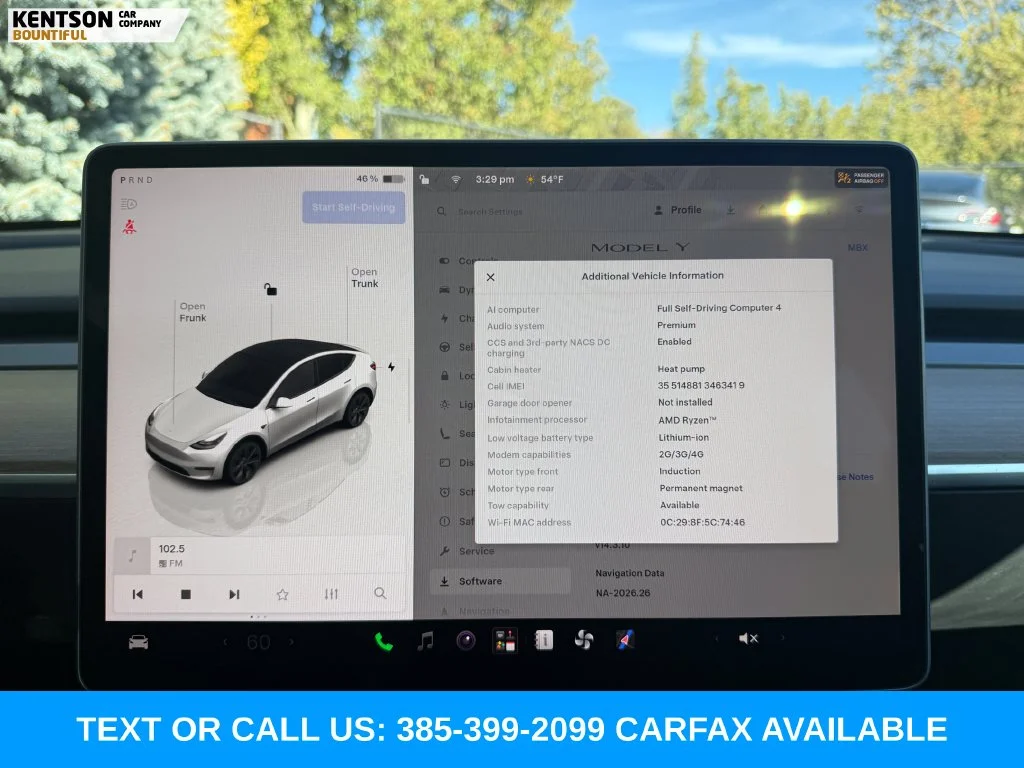The height and width of the screenshot is (768, 1024).
Task: Open the owner's Manual icon
Action: click(x=544, y=641)
